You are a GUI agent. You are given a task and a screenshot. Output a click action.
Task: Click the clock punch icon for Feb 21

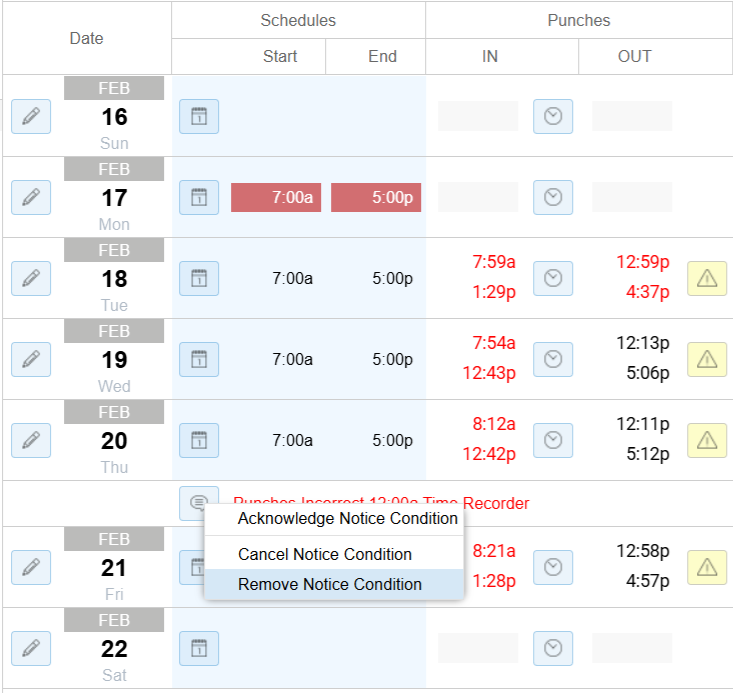[x=553, y=567]
